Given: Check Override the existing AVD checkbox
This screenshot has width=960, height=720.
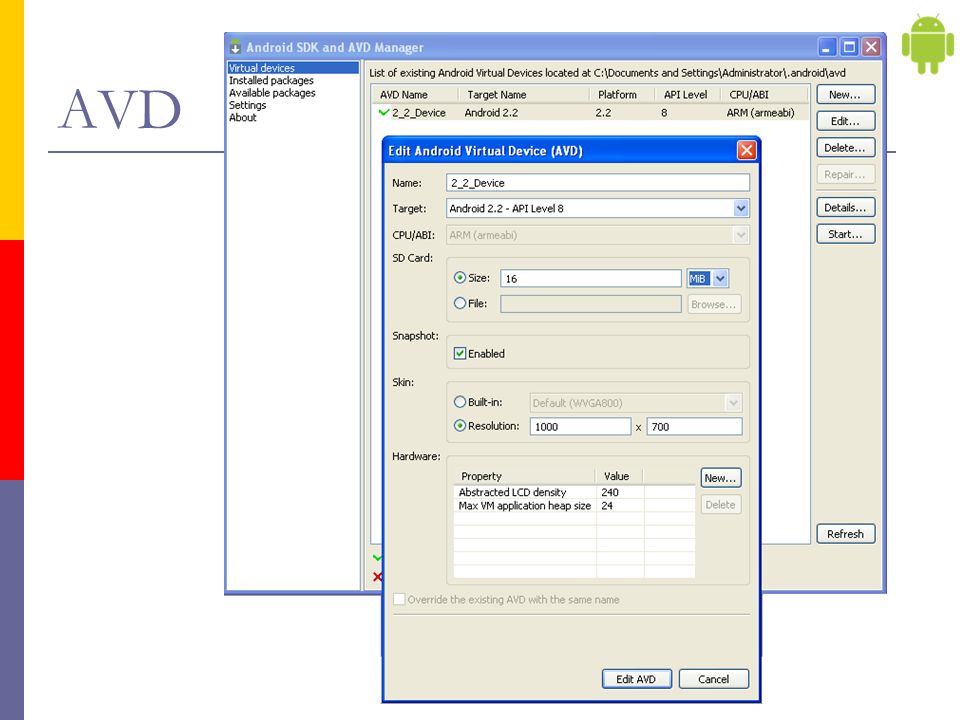Looking at the screenshot, I should (x=399, y=599).
